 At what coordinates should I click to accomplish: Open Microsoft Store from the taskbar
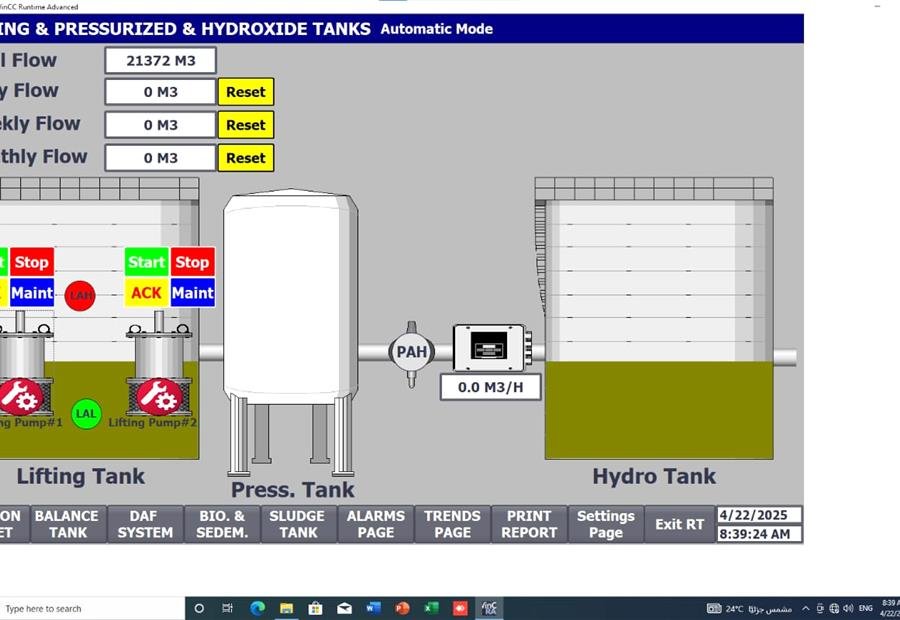coord(315,609)
